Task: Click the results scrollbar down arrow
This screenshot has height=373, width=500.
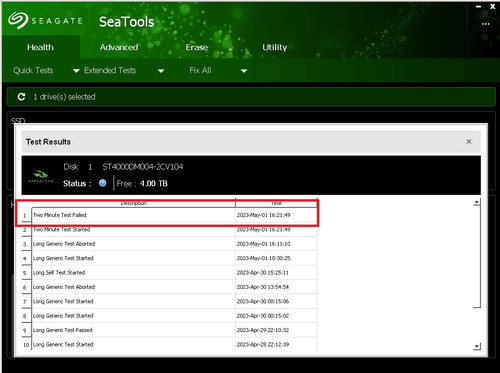Action: (x=477, y=347)
